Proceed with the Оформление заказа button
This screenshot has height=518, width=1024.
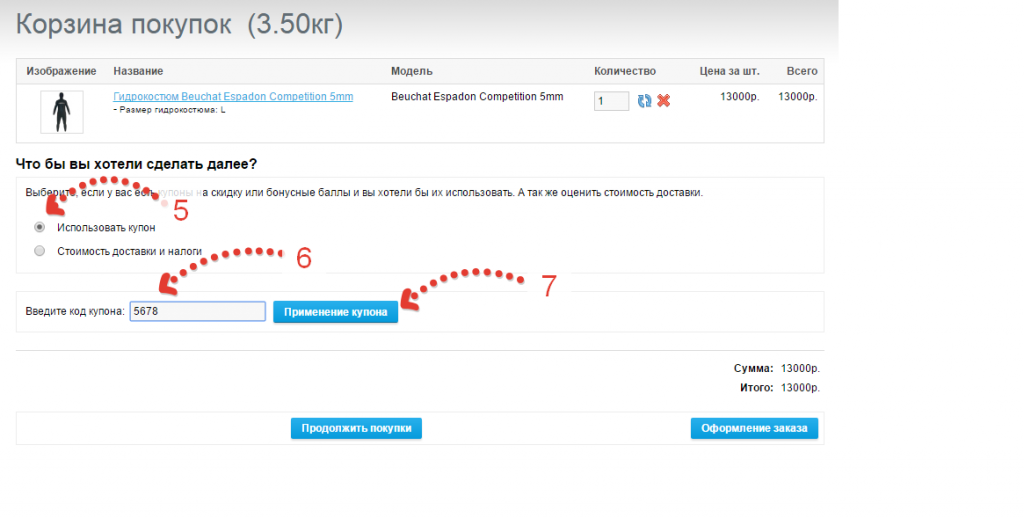coord(754,429)
